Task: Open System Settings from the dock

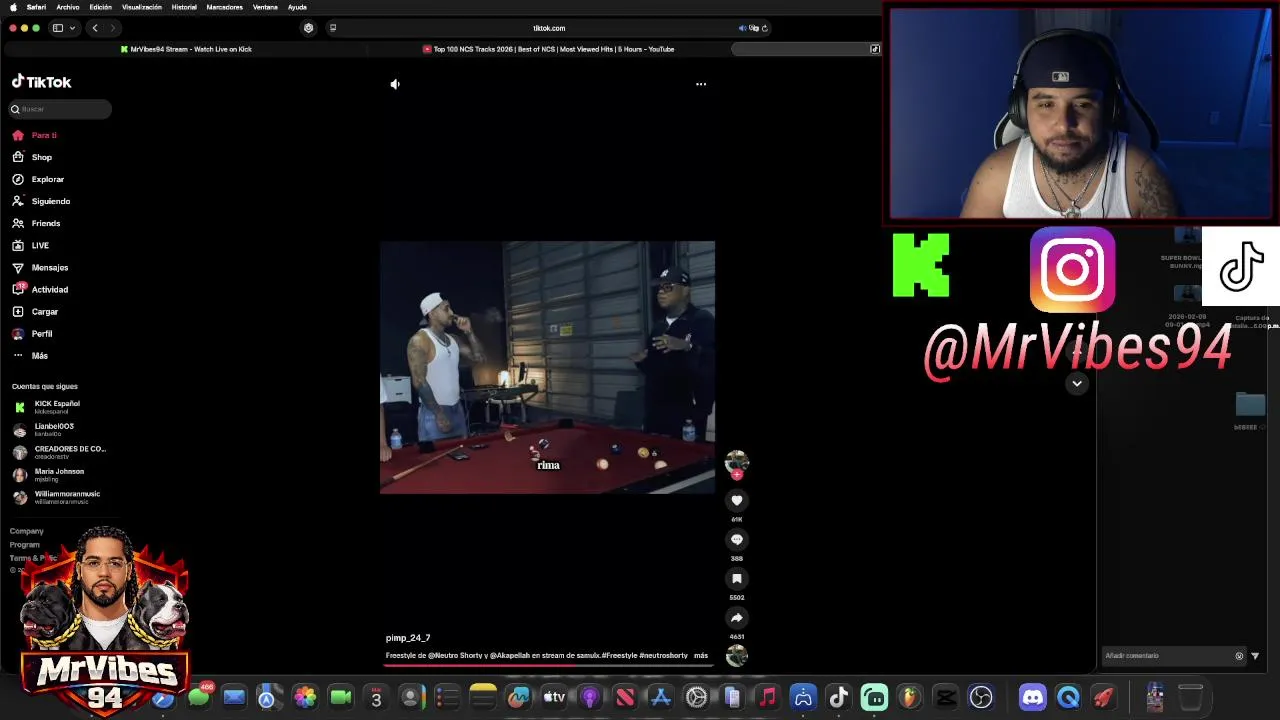Action: coord(696,697)
